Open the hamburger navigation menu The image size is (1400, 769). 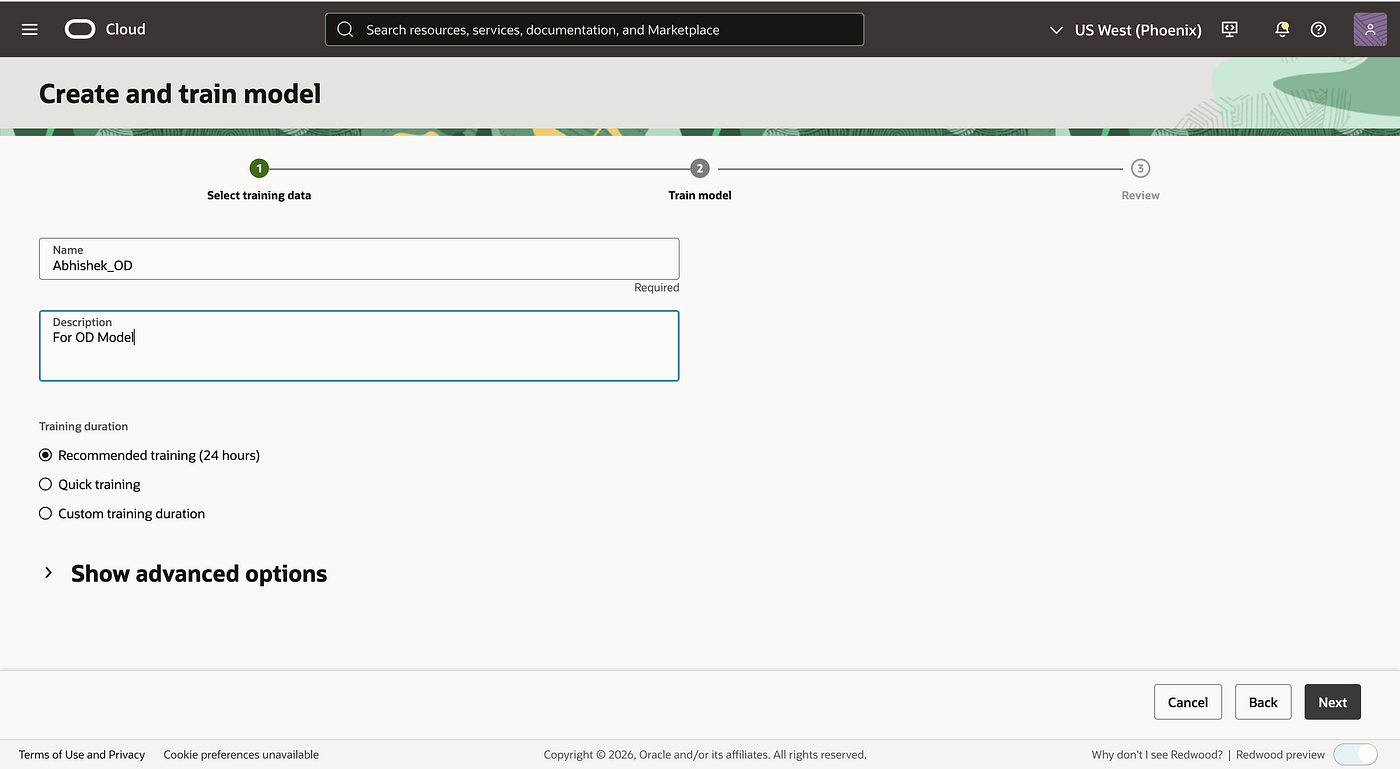(x=29, y=29)
